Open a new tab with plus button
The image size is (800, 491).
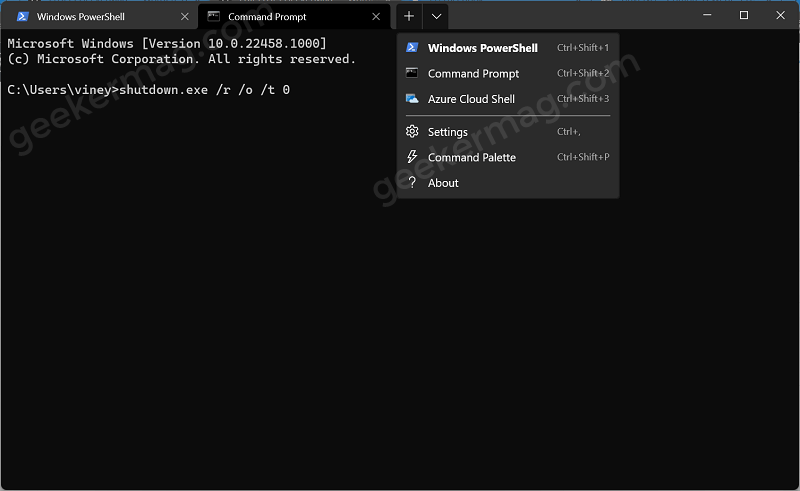(x=409, y=16)
